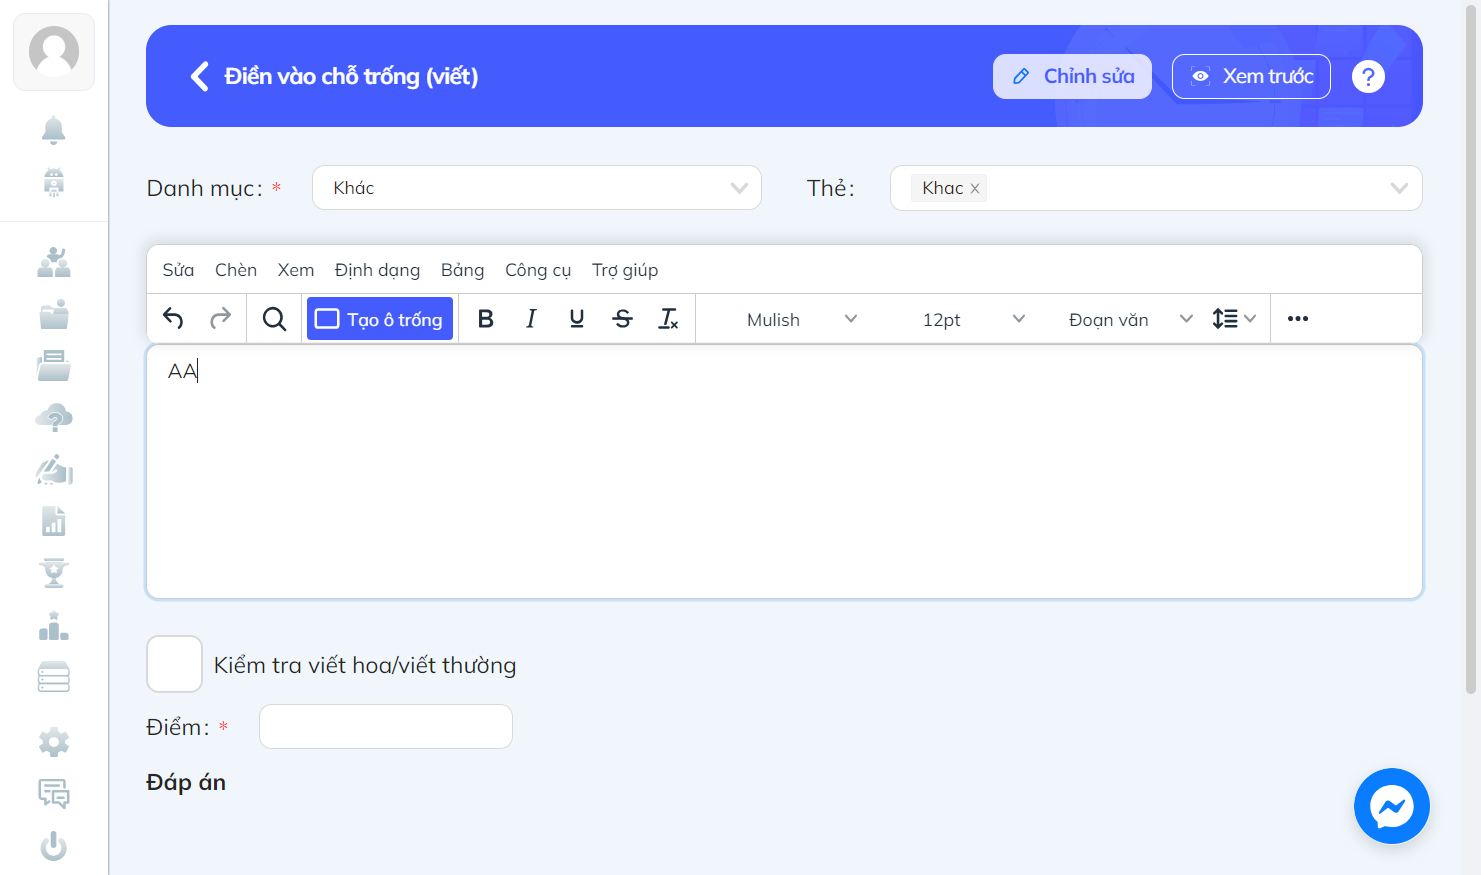Open the Danh mục dropdown showing Khác

tap(537, 188)
